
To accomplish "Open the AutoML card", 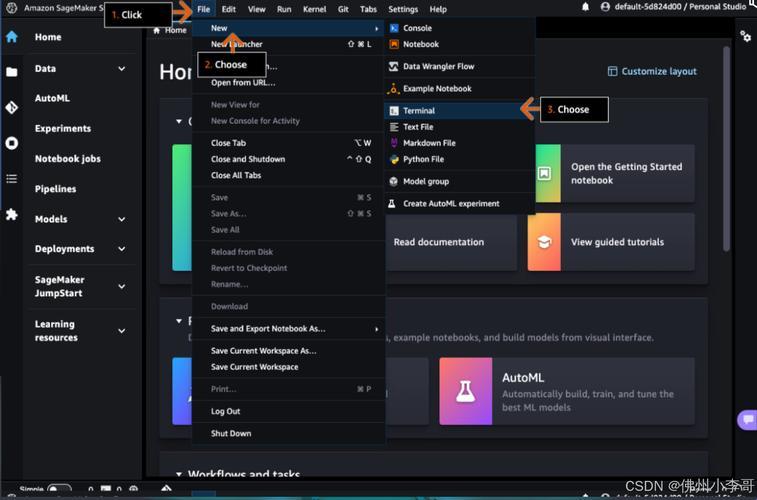I will coord(566,386).
